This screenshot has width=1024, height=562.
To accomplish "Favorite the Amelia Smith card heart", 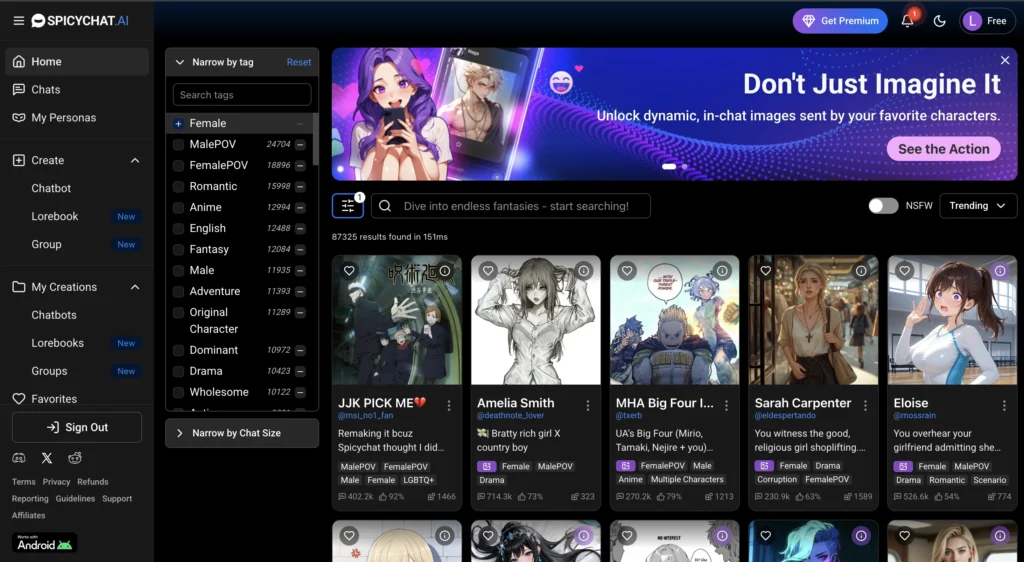I will point(488,271).
